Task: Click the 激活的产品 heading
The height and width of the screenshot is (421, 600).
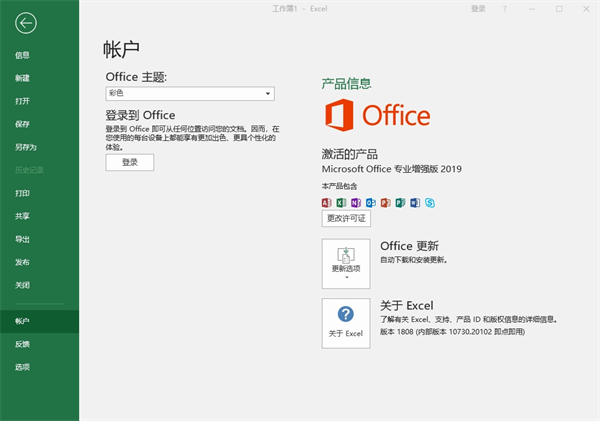Action: (349, 154)
